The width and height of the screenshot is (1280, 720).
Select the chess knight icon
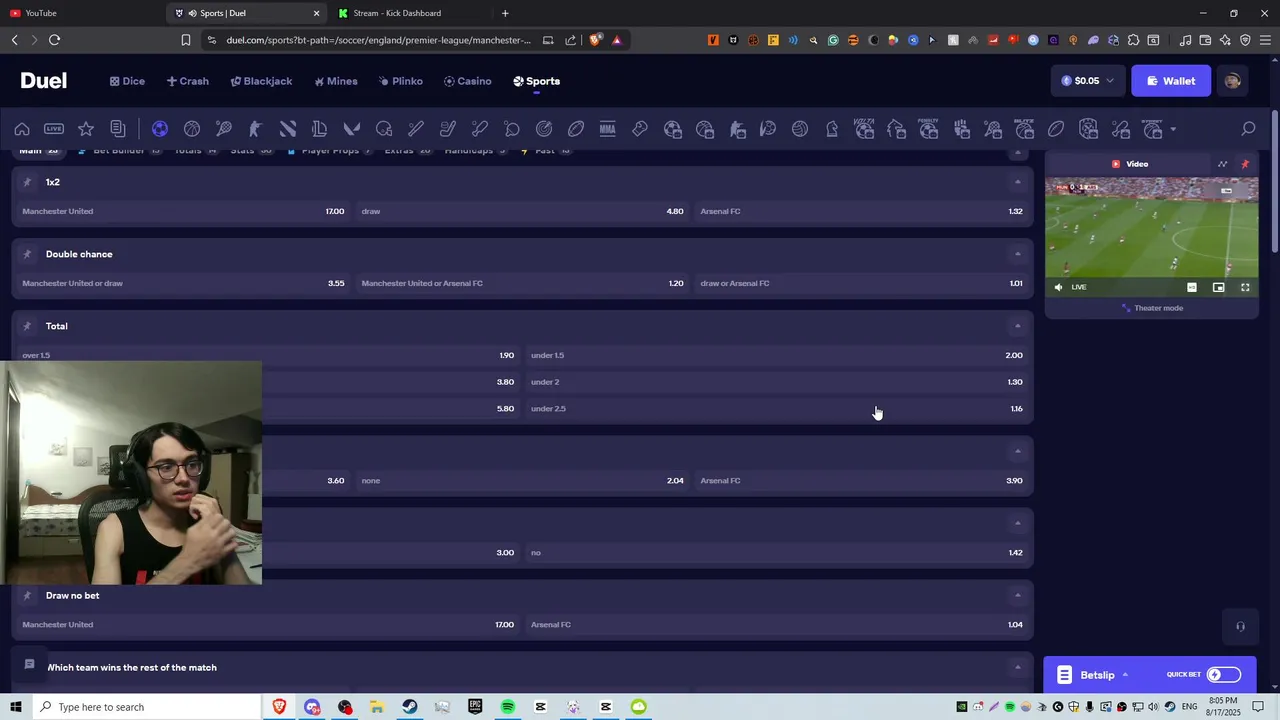(832, 129)
